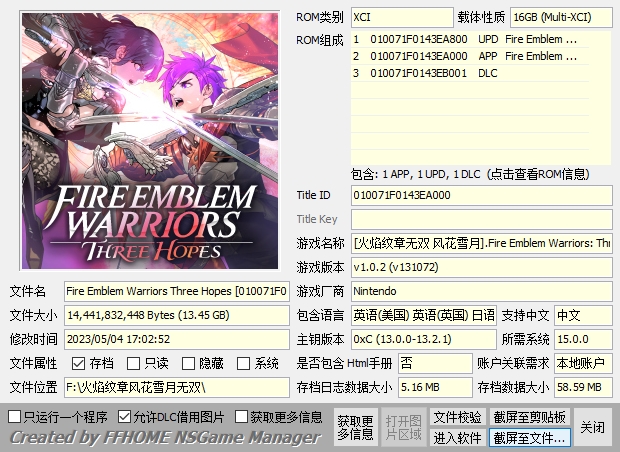Click the 点击查看ROM信息 link text
Viewport: 620px width, 452px height.
pyautogui.click(x=538, y=174)
